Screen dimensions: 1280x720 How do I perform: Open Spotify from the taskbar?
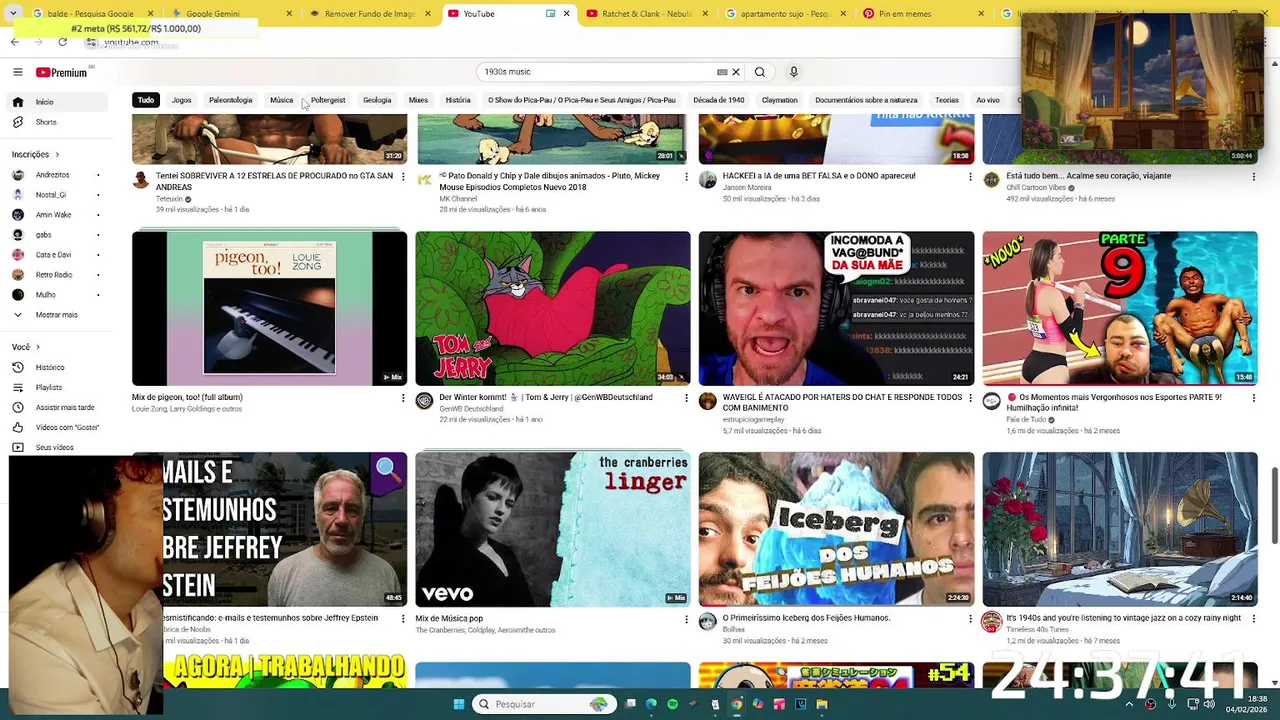point(672,704)
